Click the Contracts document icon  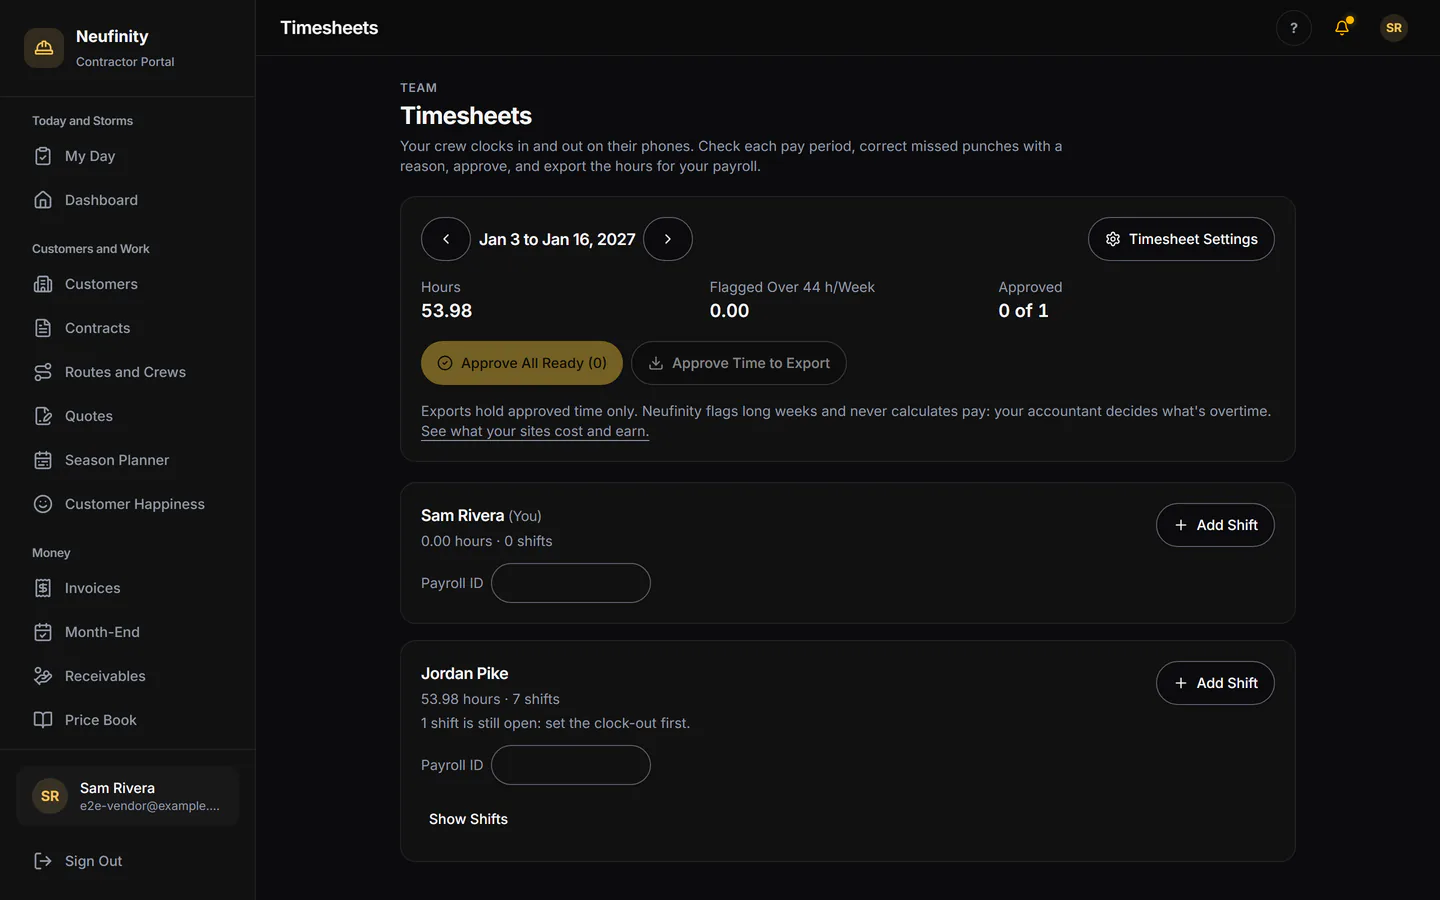[43, 328]
